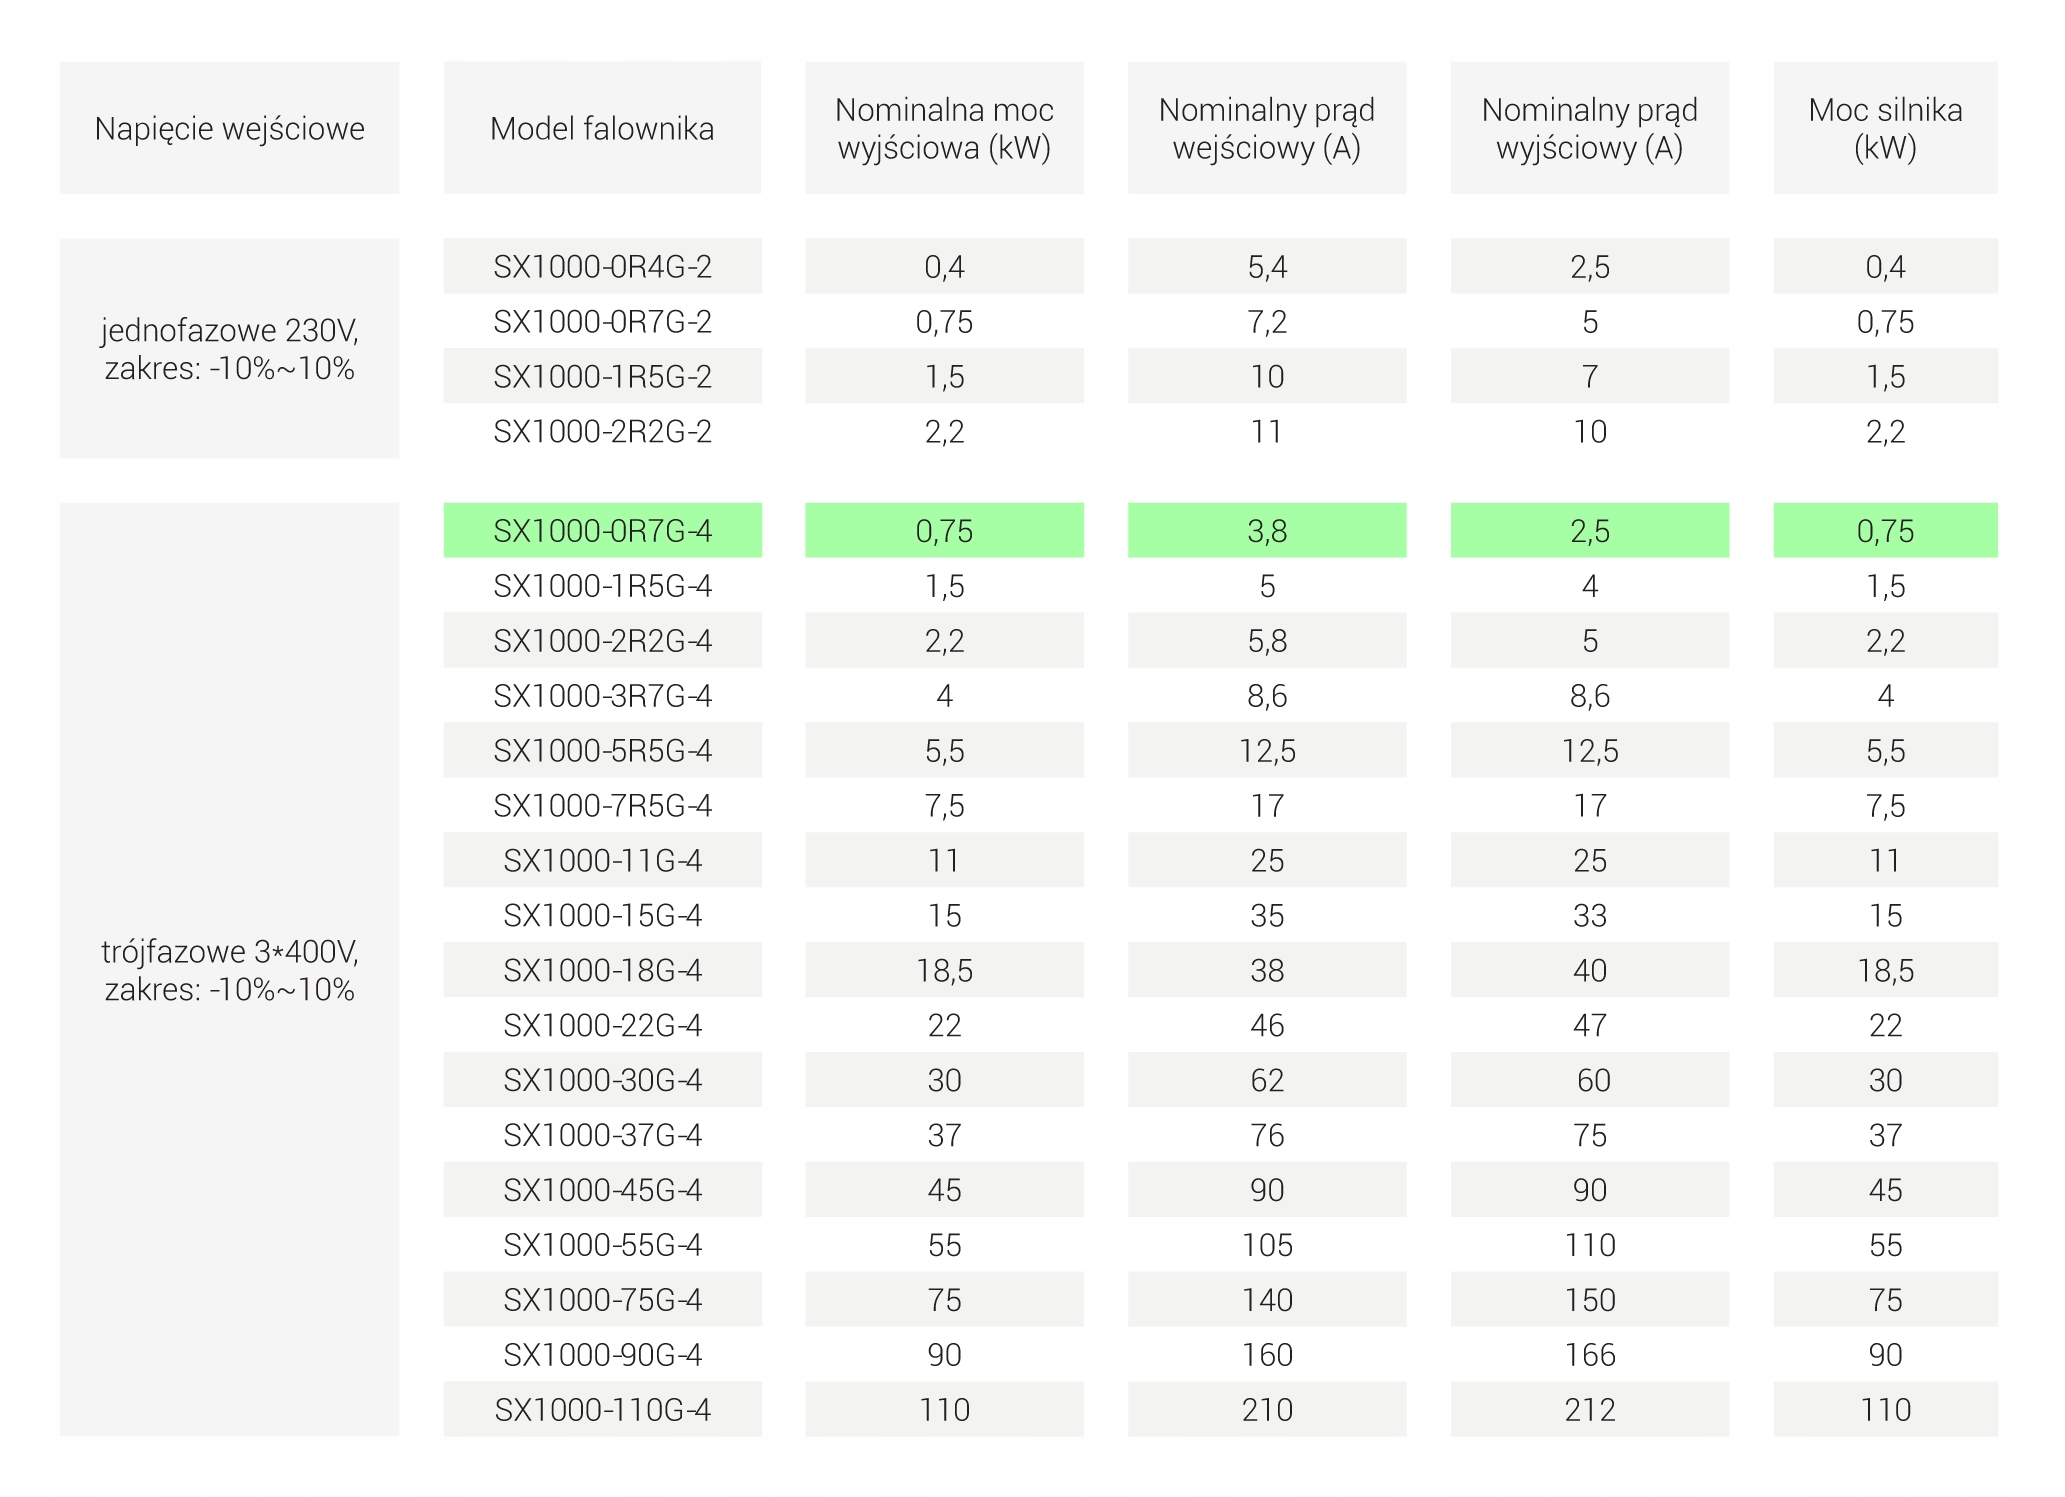Click the Model falownika column header
The image size is (2065, 1497).
(602, 129)
